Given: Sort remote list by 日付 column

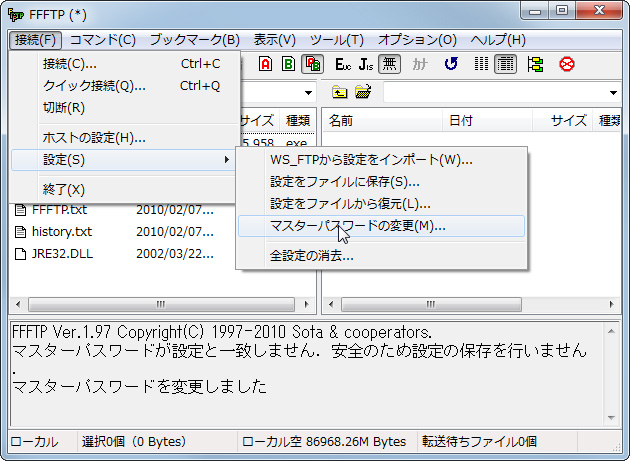Looking at the screenshot, I should (x=487, y=120).
